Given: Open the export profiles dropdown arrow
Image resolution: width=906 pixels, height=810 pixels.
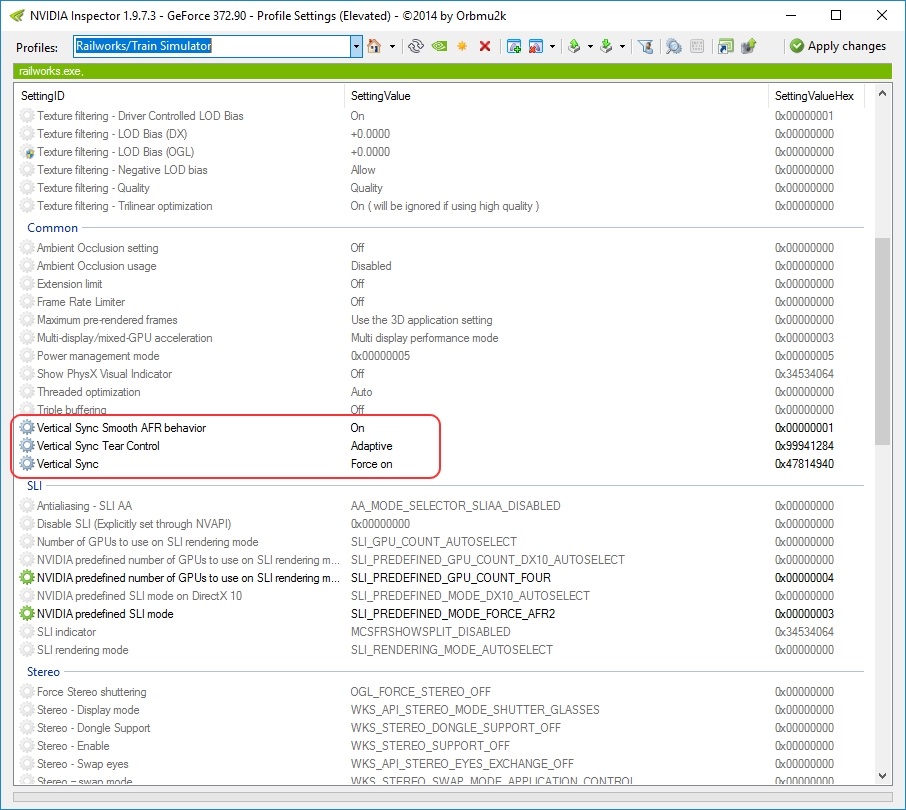Looking at the screenshot, I should coord(590,46).
